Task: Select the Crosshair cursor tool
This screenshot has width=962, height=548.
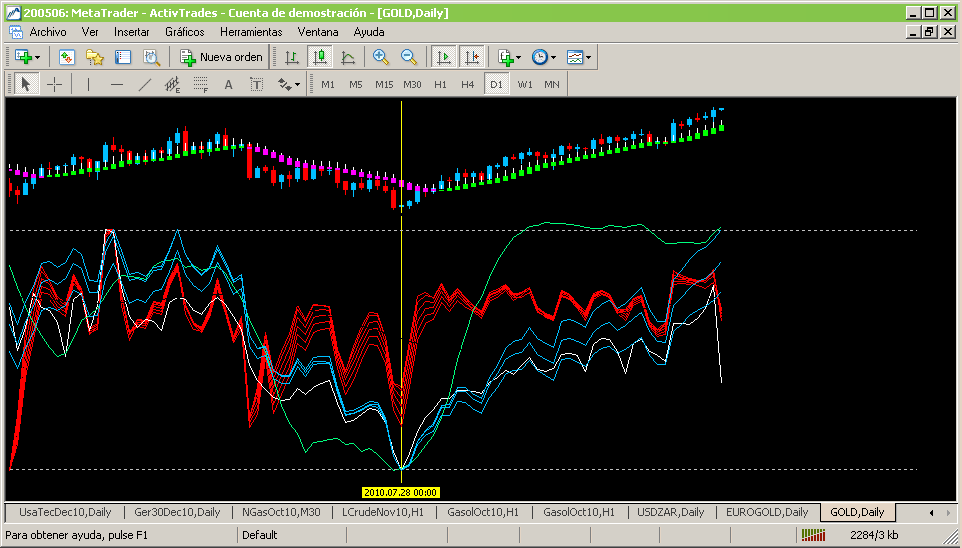Action: [x=54, y=84]
